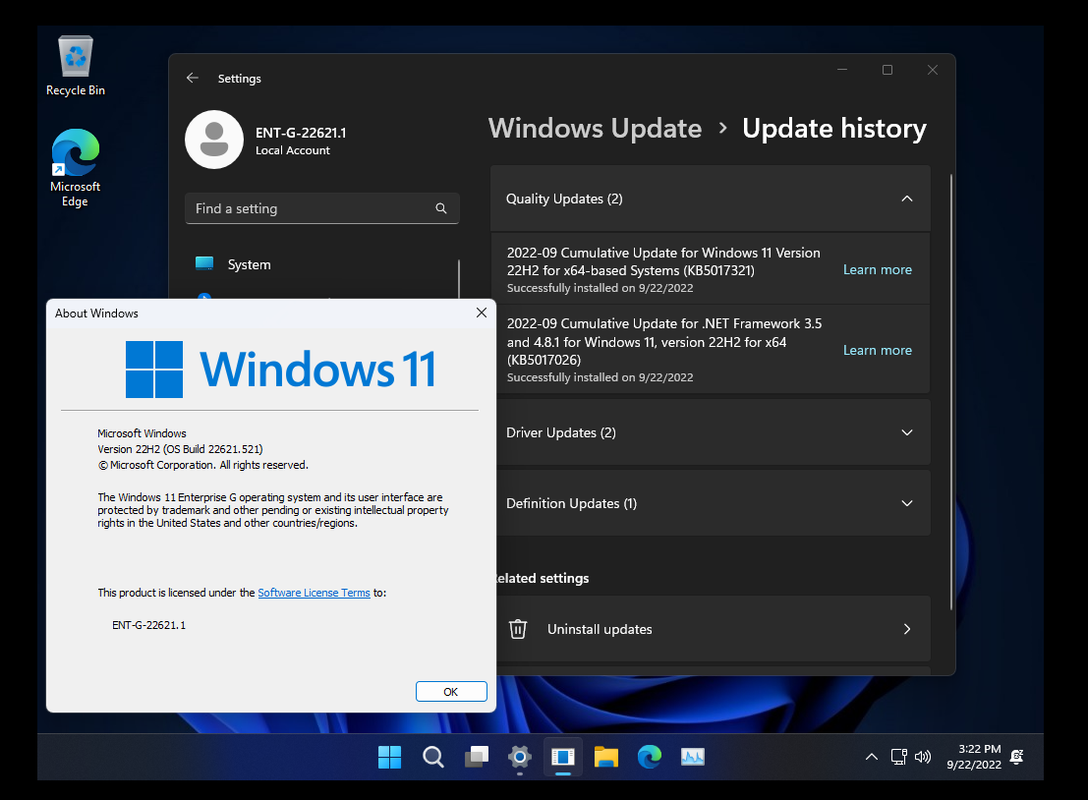Open the Windows Start button
Screen dimensions: 1088x800
tap(389, 756)
